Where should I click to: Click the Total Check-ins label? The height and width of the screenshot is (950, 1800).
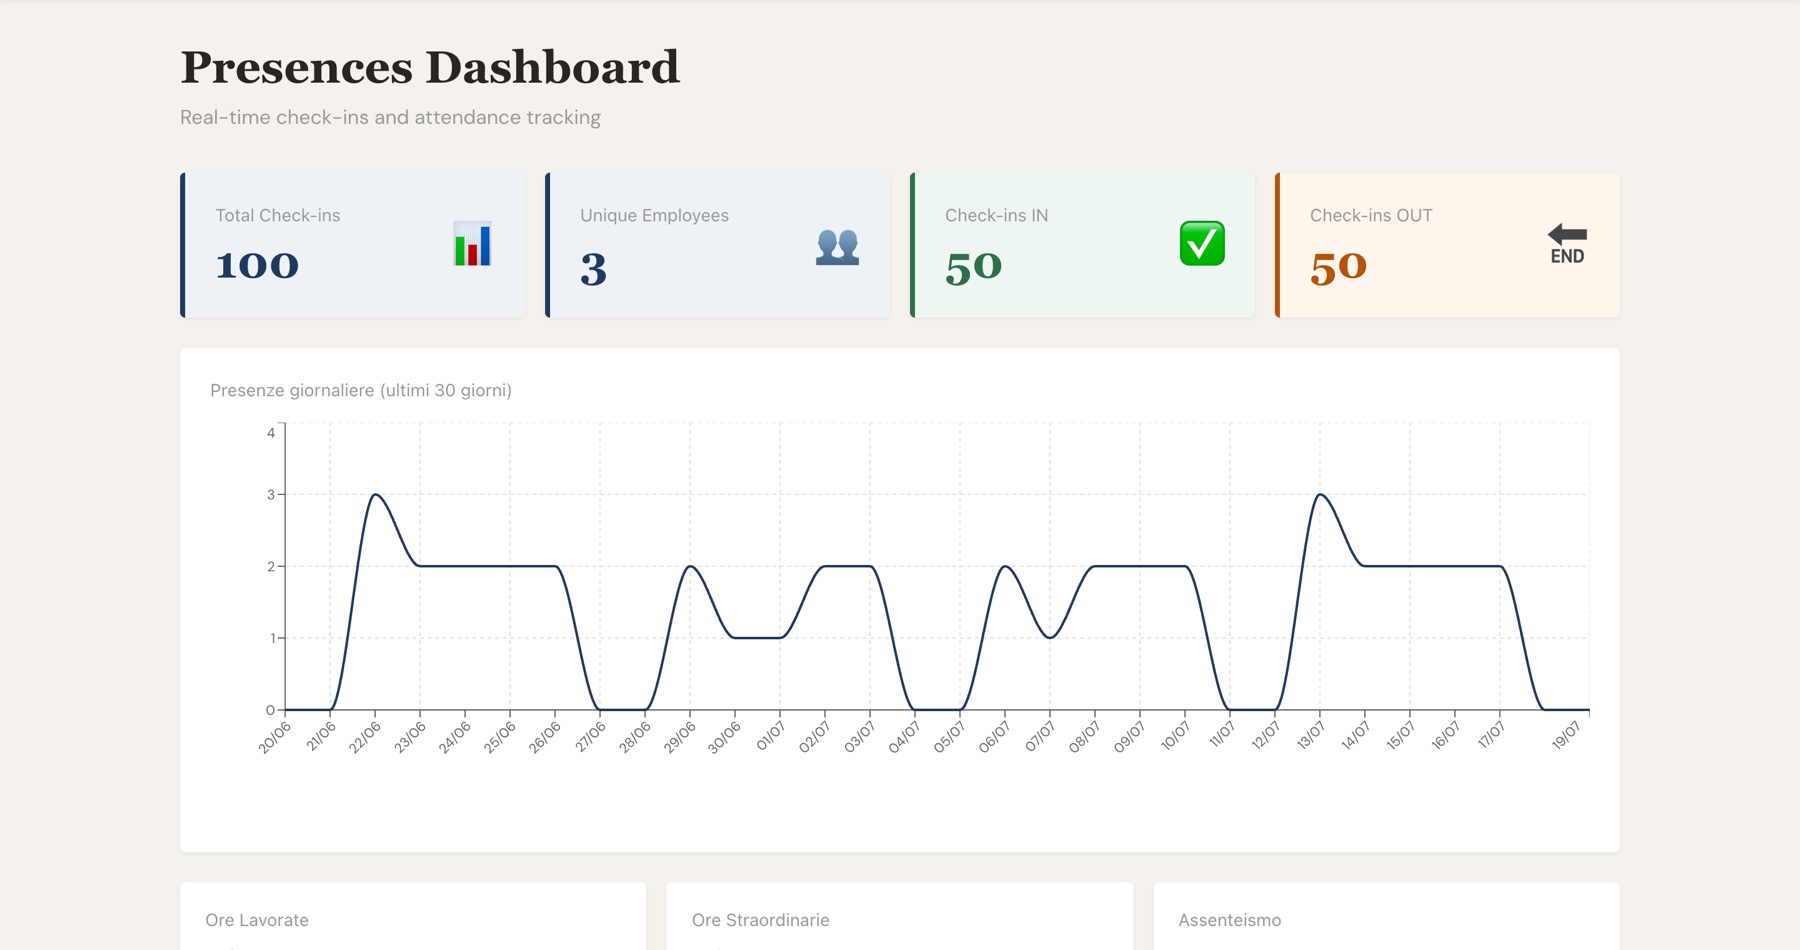(x=278, y=215)
